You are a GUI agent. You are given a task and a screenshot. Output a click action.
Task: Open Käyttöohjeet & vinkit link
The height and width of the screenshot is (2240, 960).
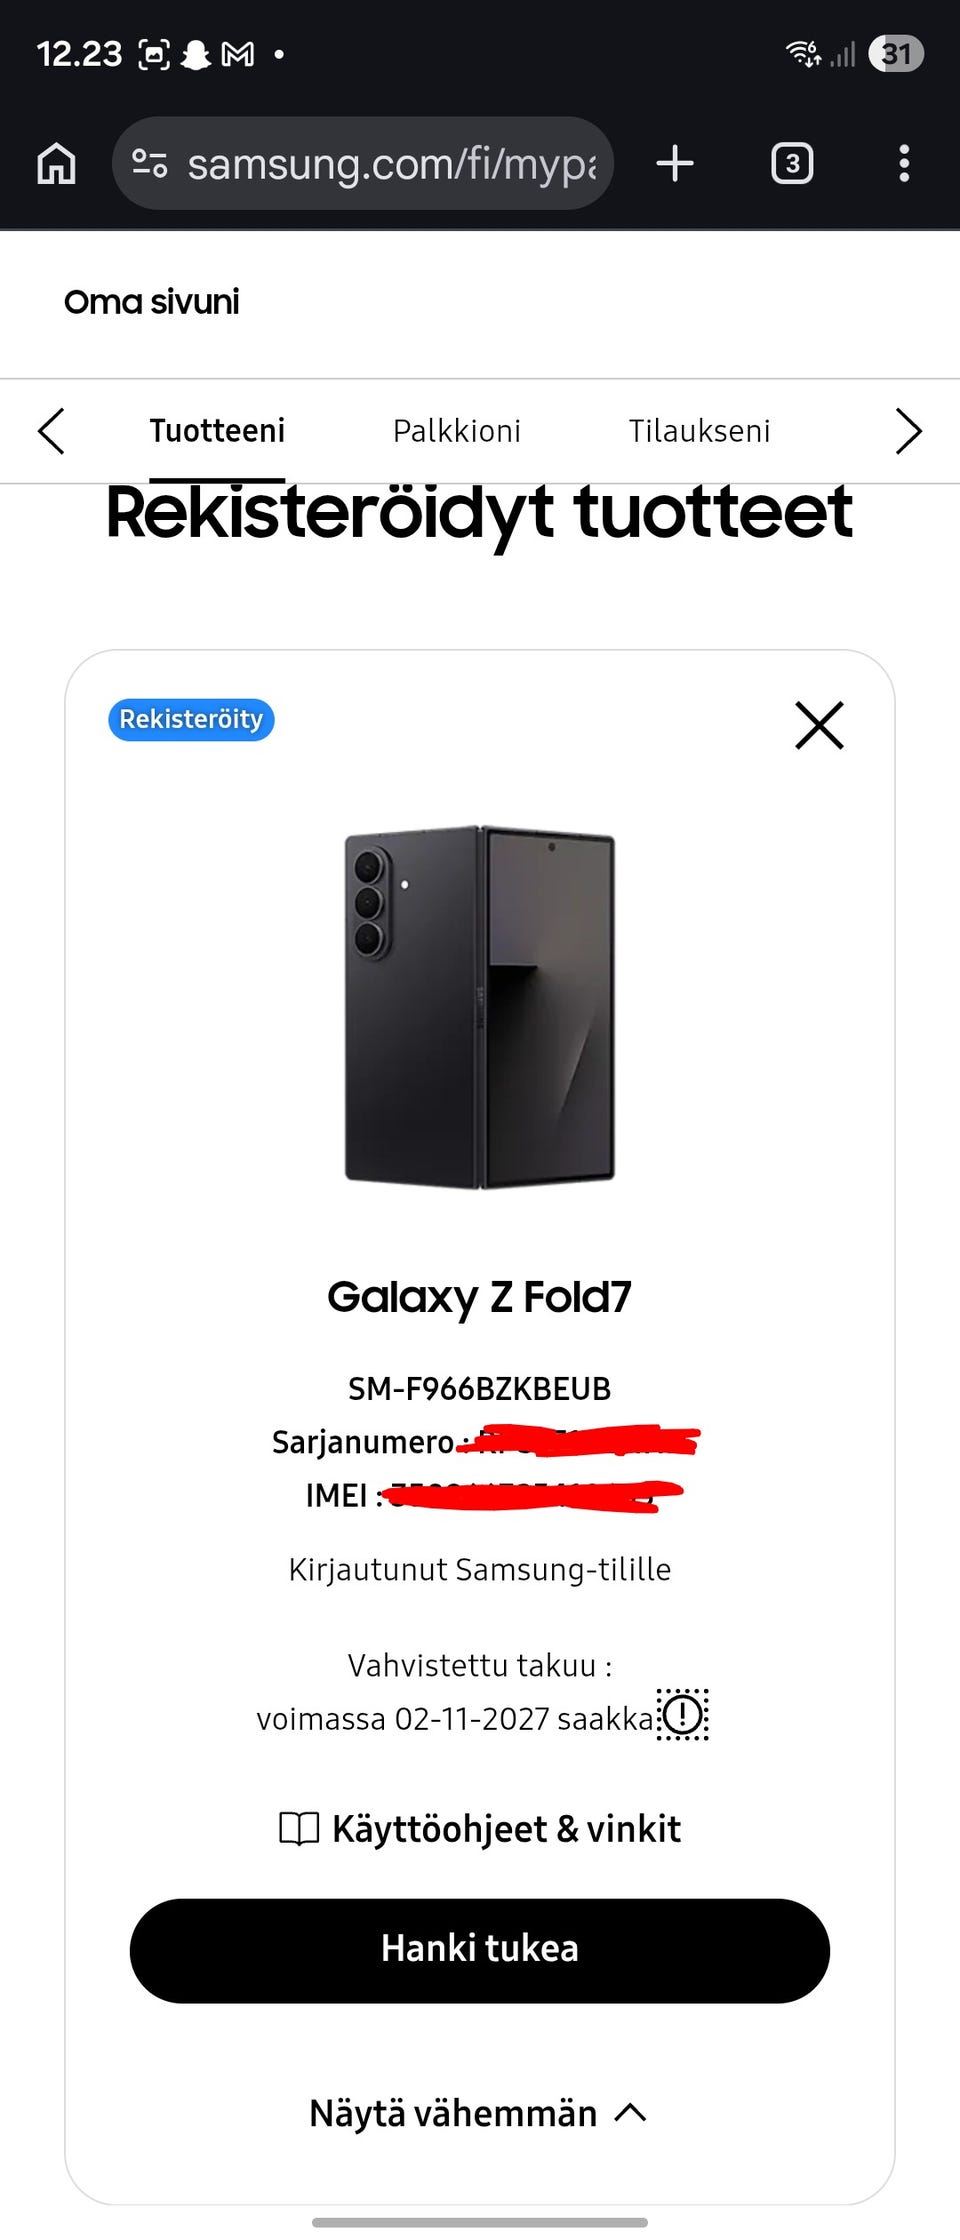coord(506,1829)
